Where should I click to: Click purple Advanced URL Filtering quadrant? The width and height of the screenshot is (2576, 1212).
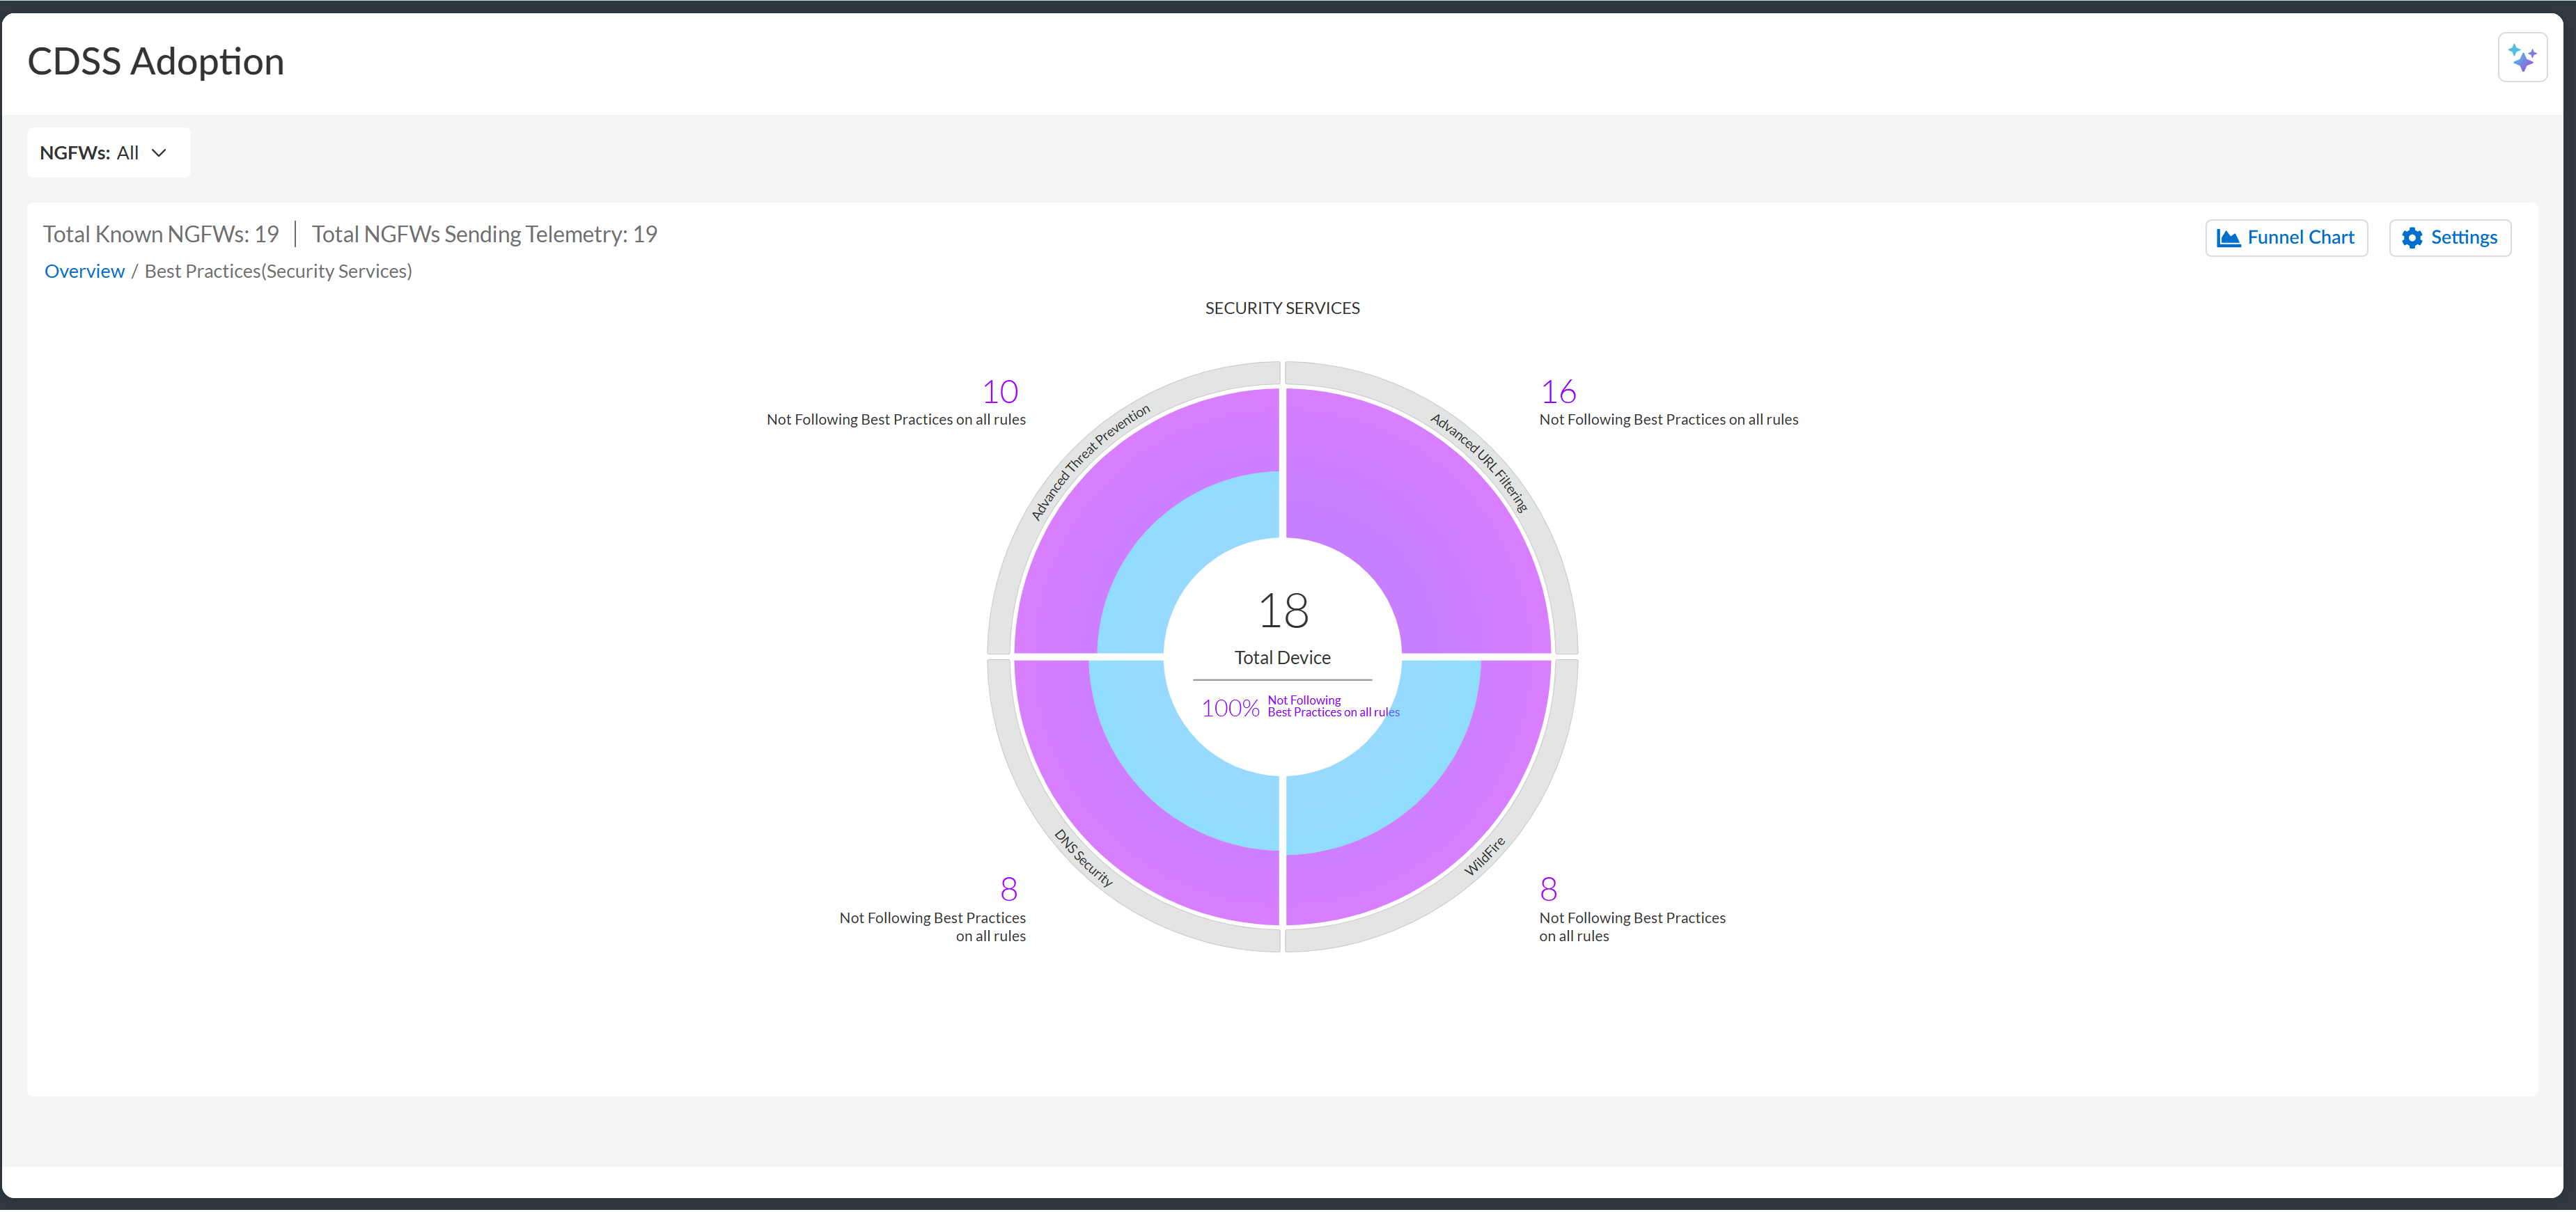[x=1420, y=520]
